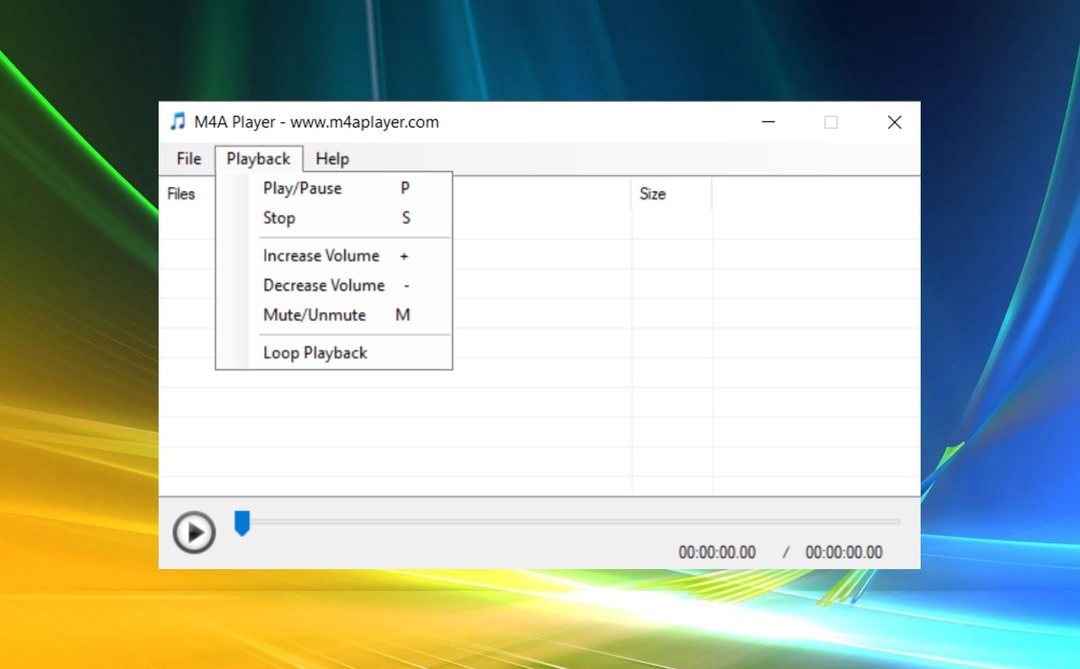Viewport: 1080px width, 669px height.
Task: Click the M4A Player window title text
Action: pos(316,122)
